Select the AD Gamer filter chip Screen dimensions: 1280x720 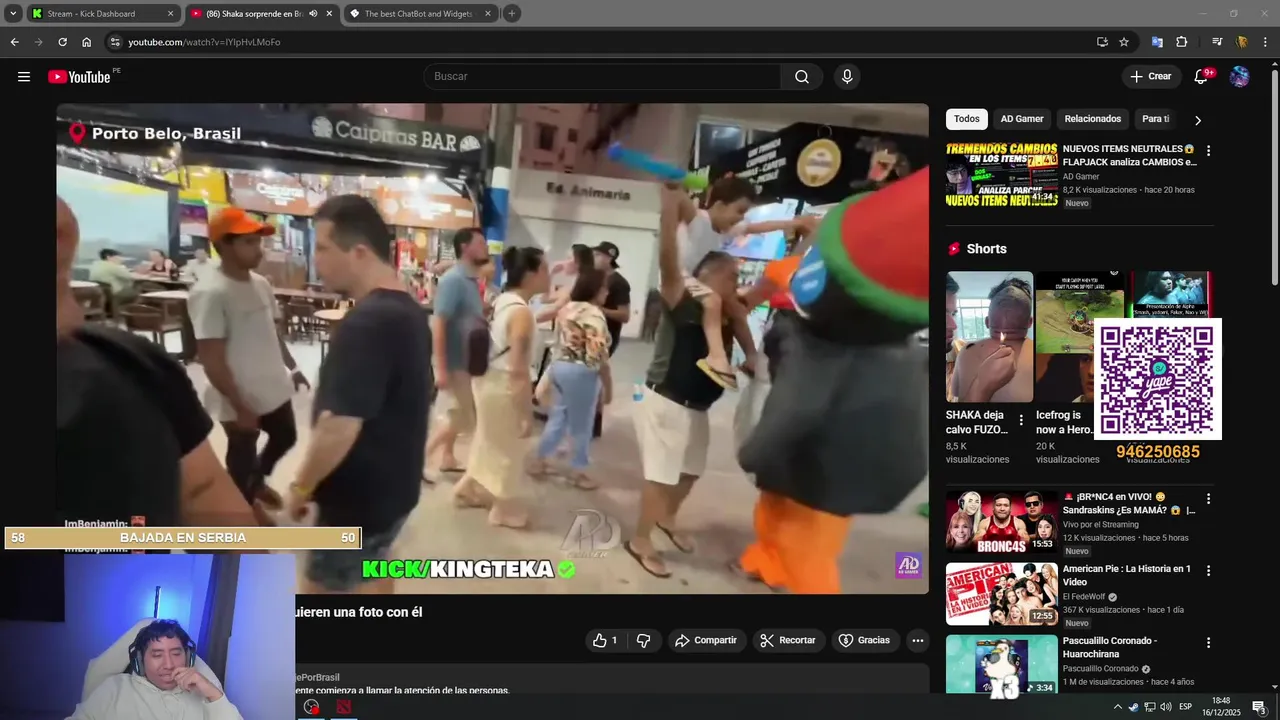tap(1022, 119)
